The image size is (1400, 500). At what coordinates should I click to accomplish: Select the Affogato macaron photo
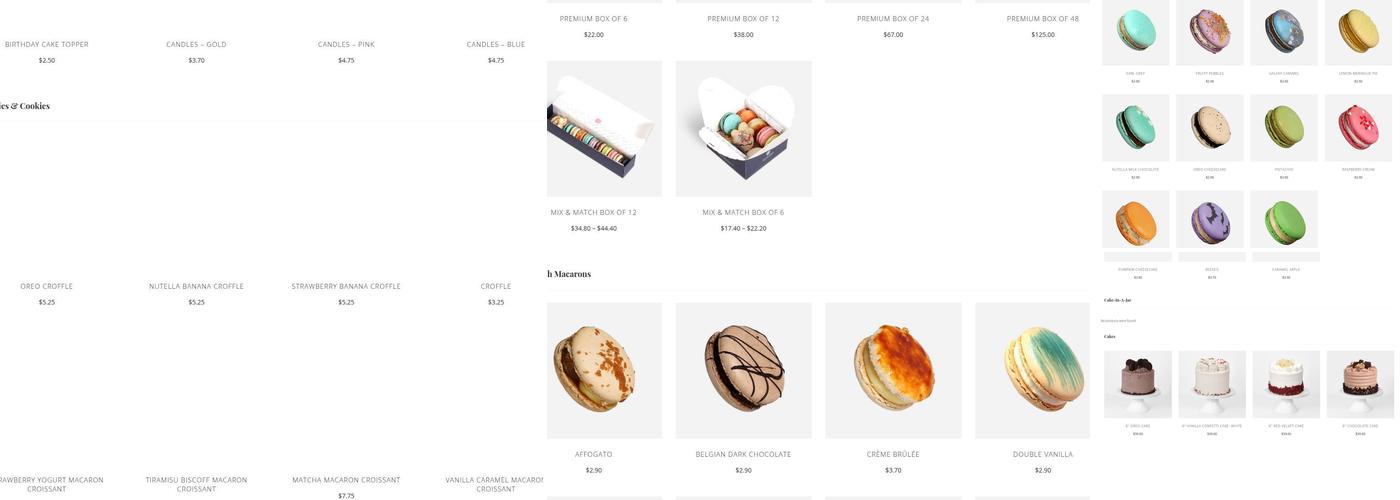click(604, 371)
